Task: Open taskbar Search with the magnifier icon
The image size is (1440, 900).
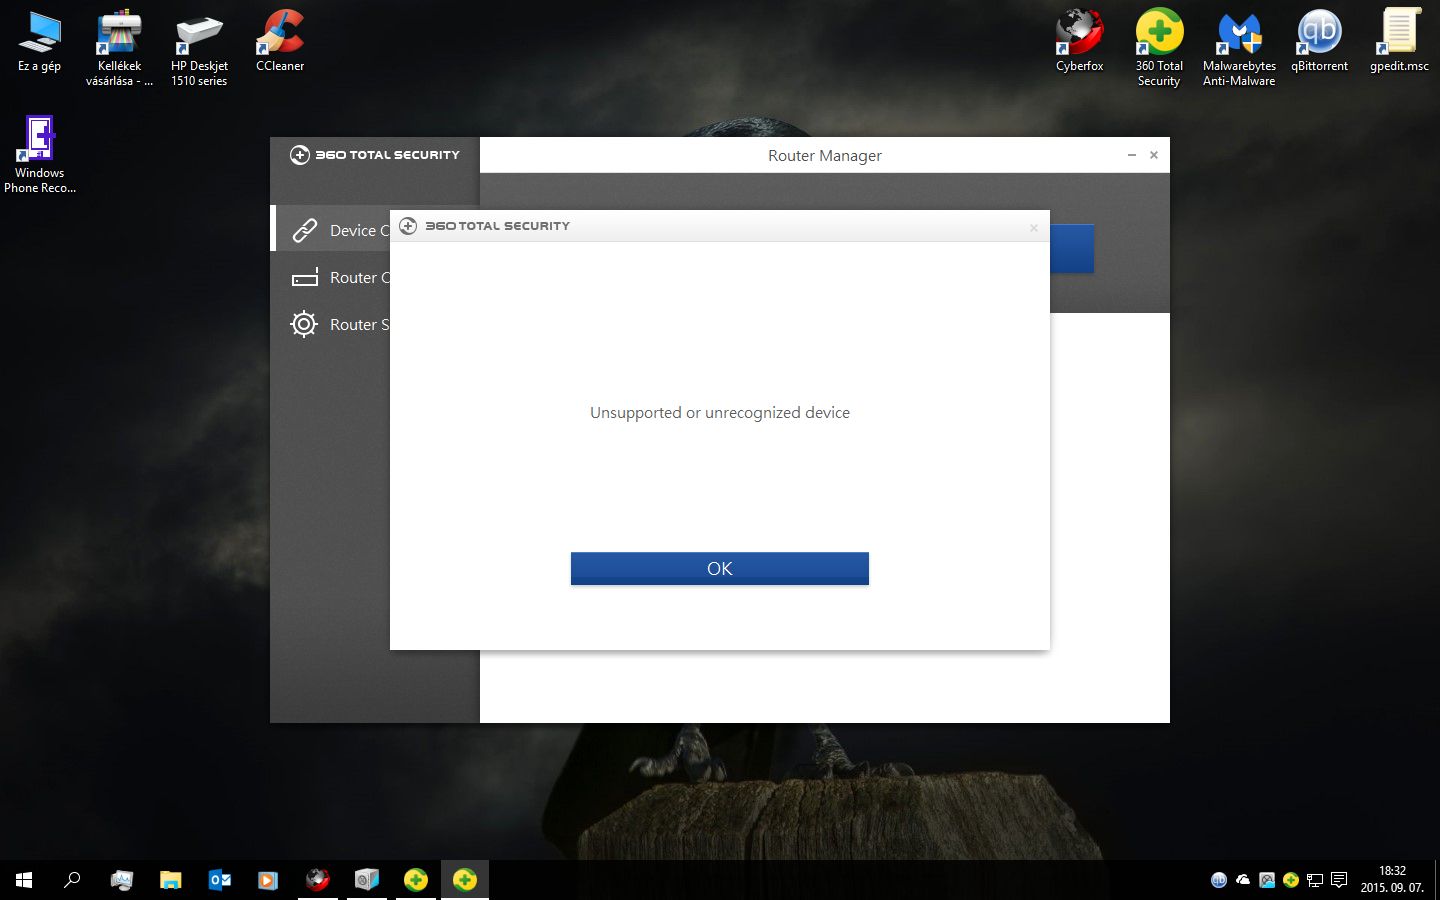Action: (72, 880)
